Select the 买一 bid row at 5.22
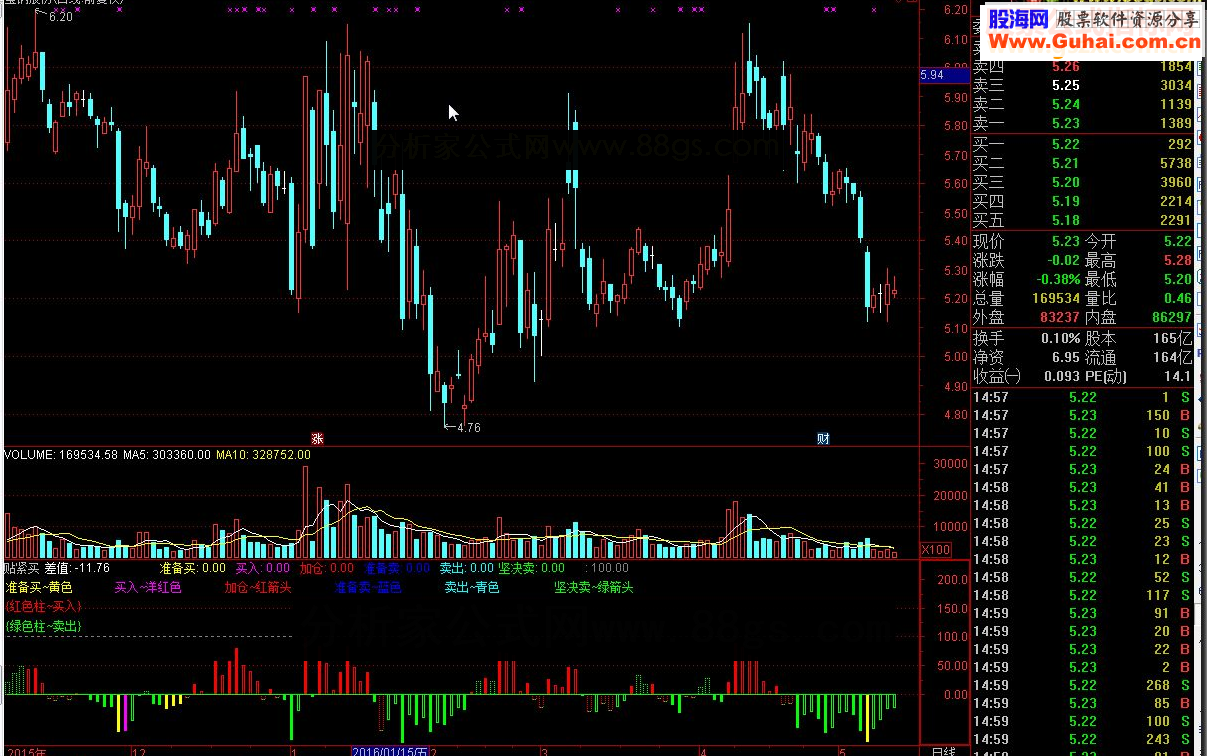1207x756 pixels. pyautogui.click(x=1083, y=145)
